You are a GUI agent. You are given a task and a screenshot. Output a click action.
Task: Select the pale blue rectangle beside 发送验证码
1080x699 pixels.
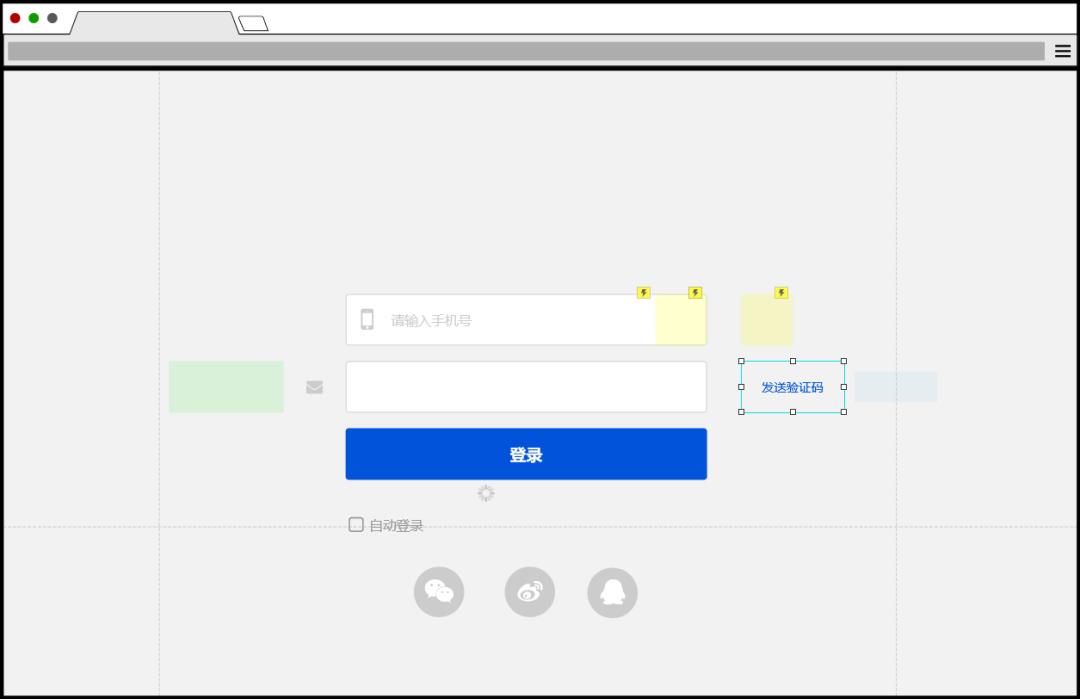895,387
